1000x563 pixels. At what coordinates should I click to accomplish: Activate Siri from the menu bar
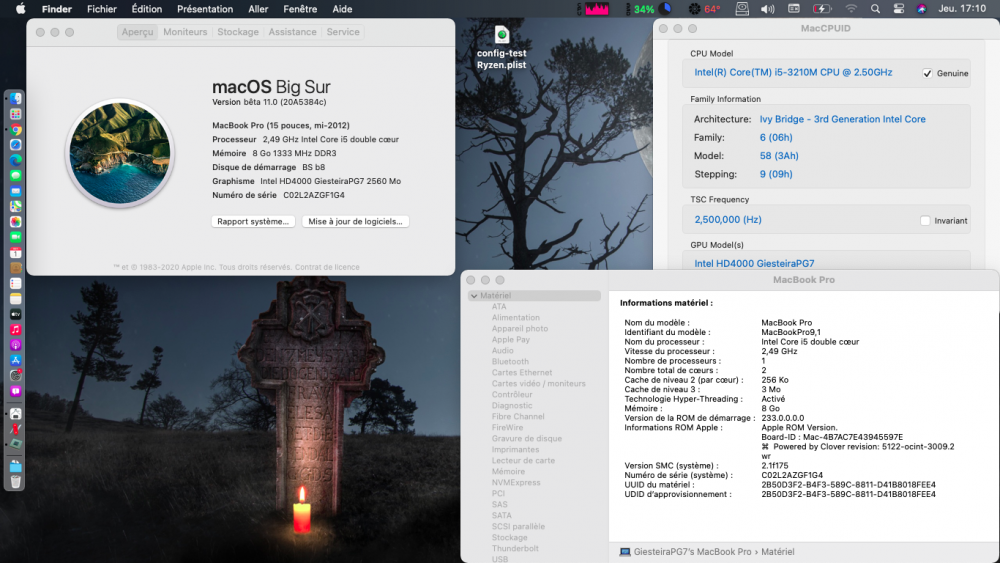click(x=922, y=9)
